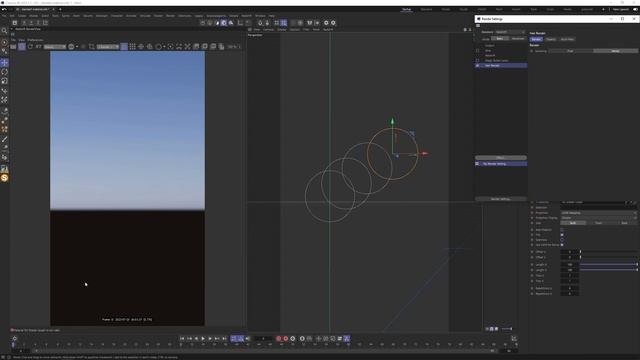Viewport: 640px width, 360px height.
Task: Select Both for the Side option
Action: (573, 223)
